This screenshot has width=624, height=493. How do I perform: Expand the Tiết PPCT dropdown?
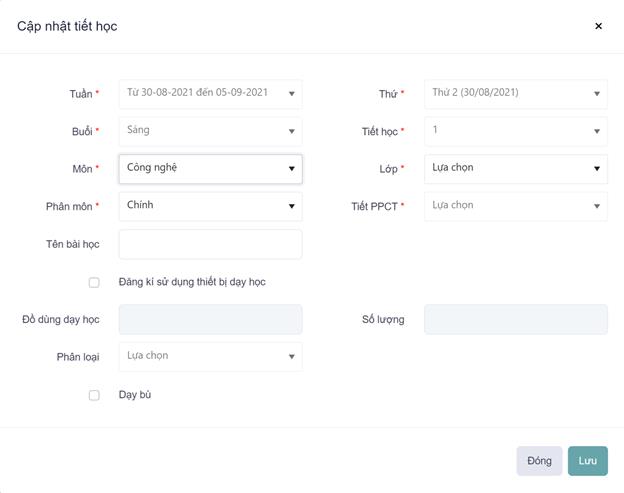coord(515,206)
